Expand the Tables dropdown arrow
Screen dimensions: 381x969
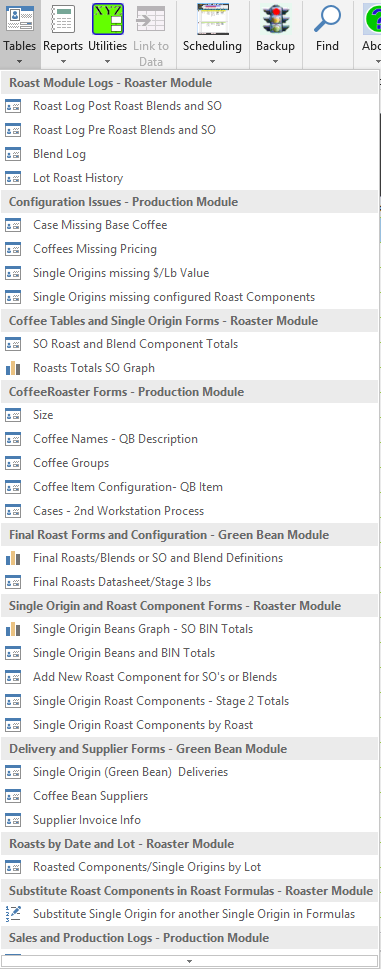pos(19,61)
